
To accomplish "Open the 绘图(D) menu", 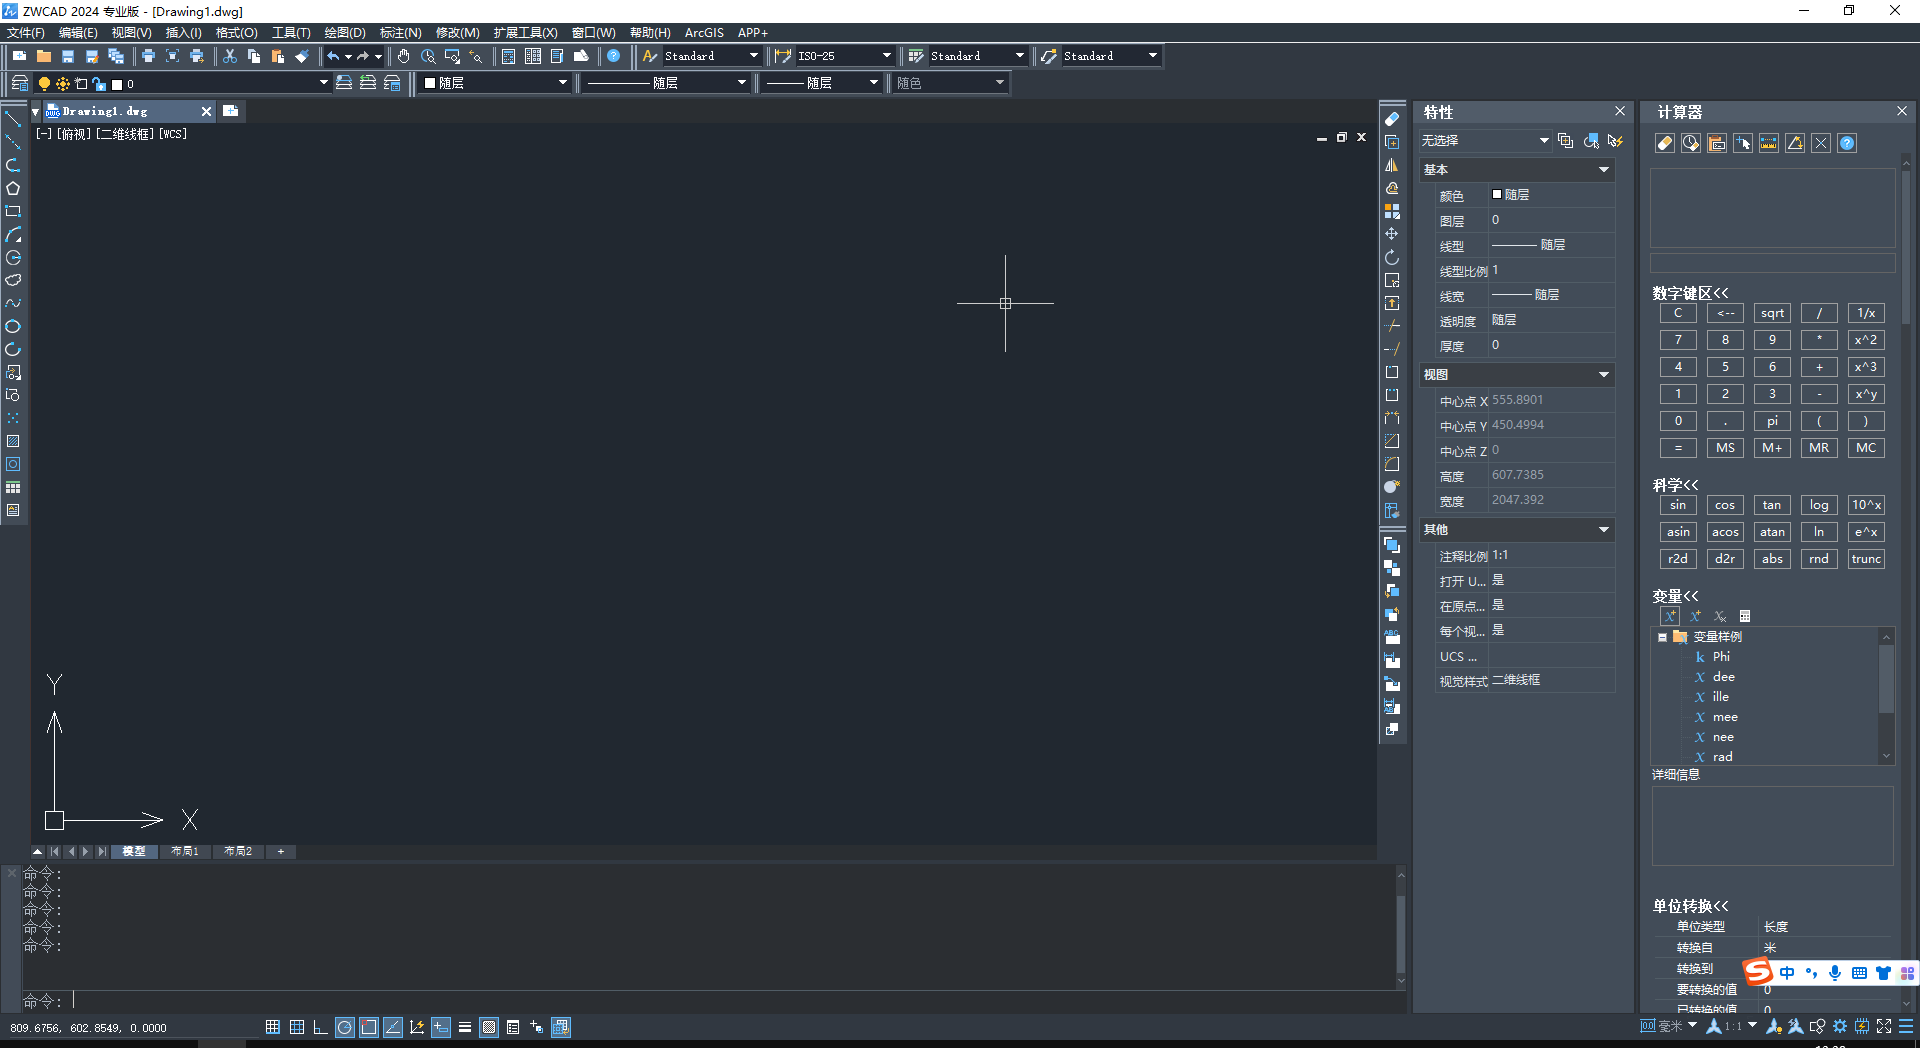I will tap(345, 33).
